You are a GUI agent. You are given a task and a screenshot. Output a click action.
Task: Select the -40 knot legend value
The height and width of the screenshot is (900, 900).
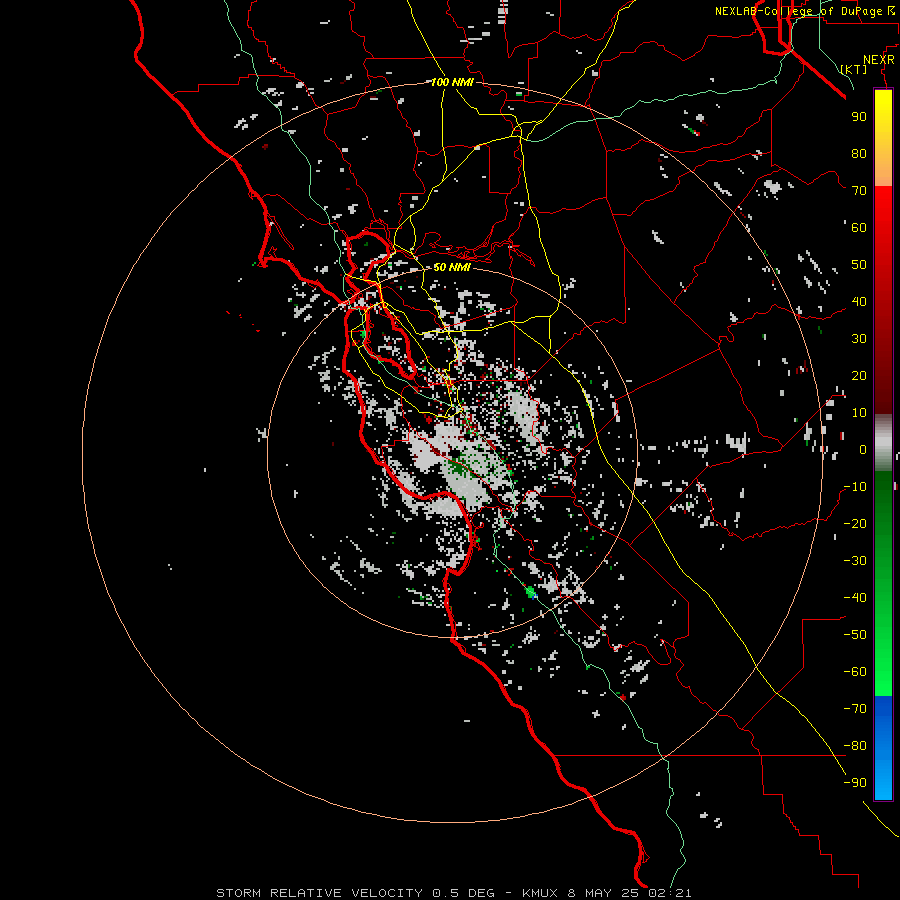click(x=855, y=598)
